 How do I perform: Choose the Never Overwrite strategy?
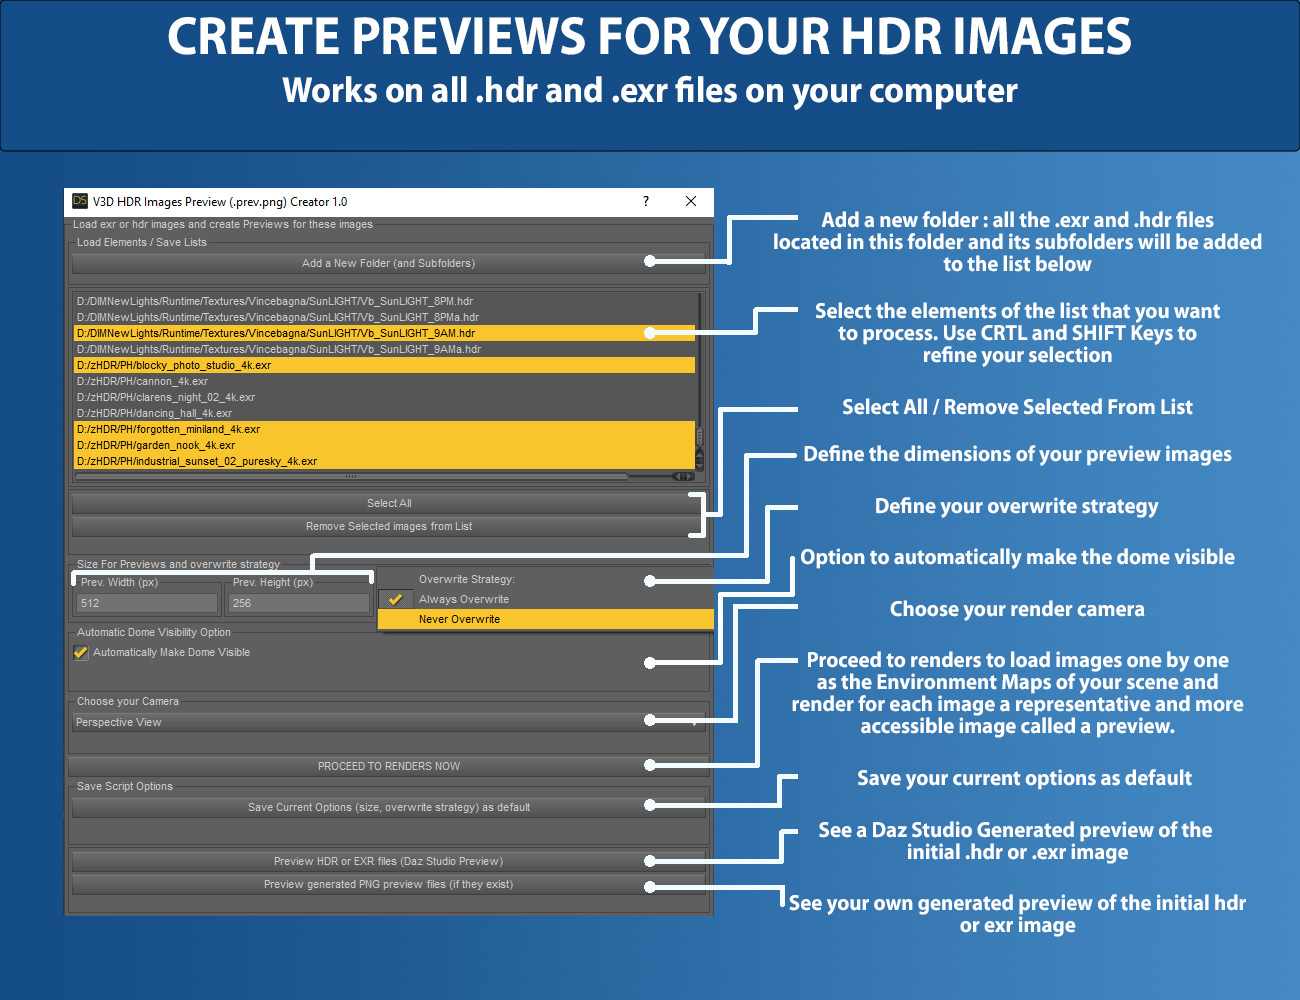click(459, 619)
